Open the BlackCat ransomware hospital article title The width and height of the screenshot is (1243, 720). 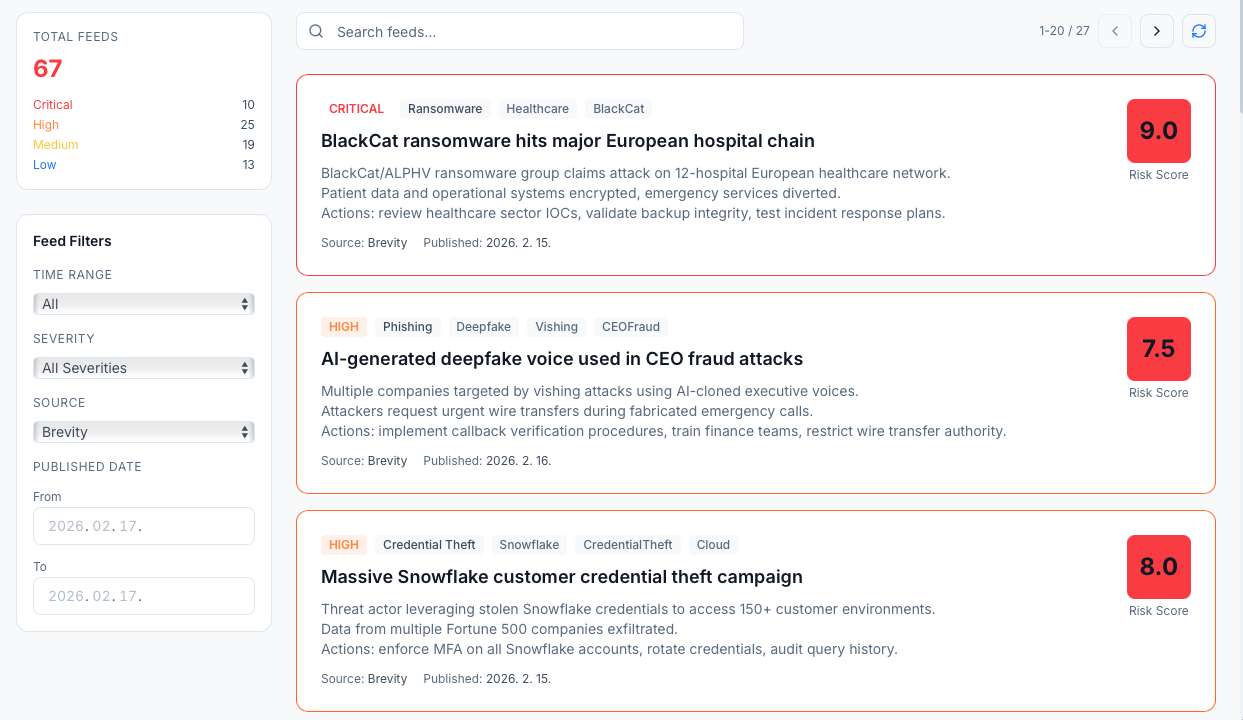pyautogui.click(x=566, y=141)
